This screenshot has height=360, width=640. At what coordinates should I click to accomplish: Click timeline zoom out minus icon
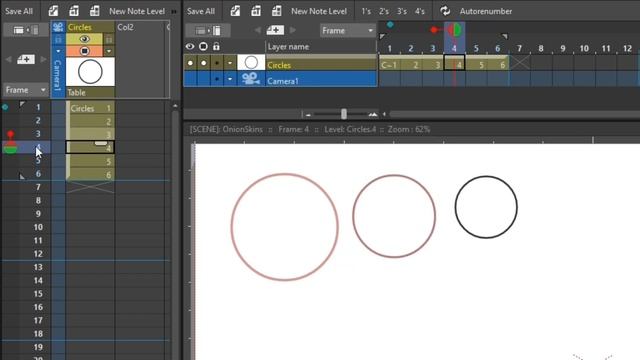[308, 115]
